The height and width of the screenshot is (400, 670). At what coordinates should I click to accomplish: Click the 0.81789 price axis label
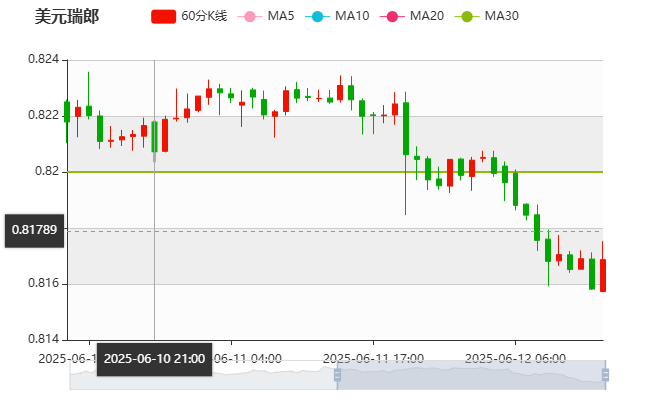pyautogui.click(x=34, y=230)
